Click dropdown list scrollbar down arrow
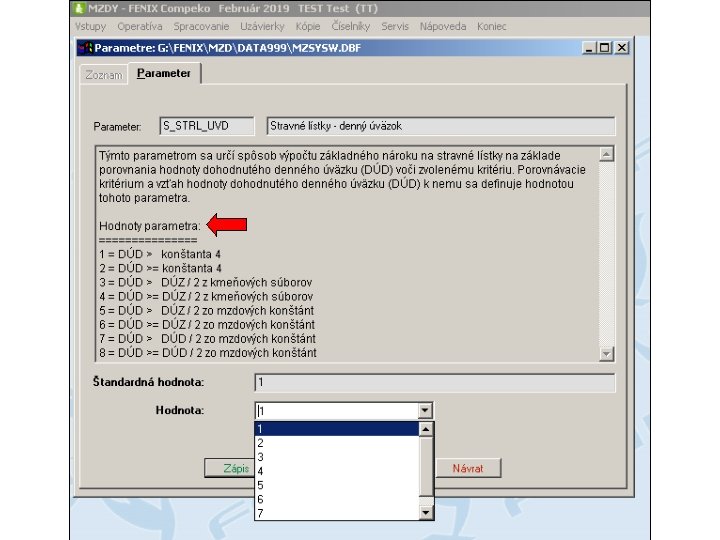This screenshot has height=540, width=720. pos(426,512)
